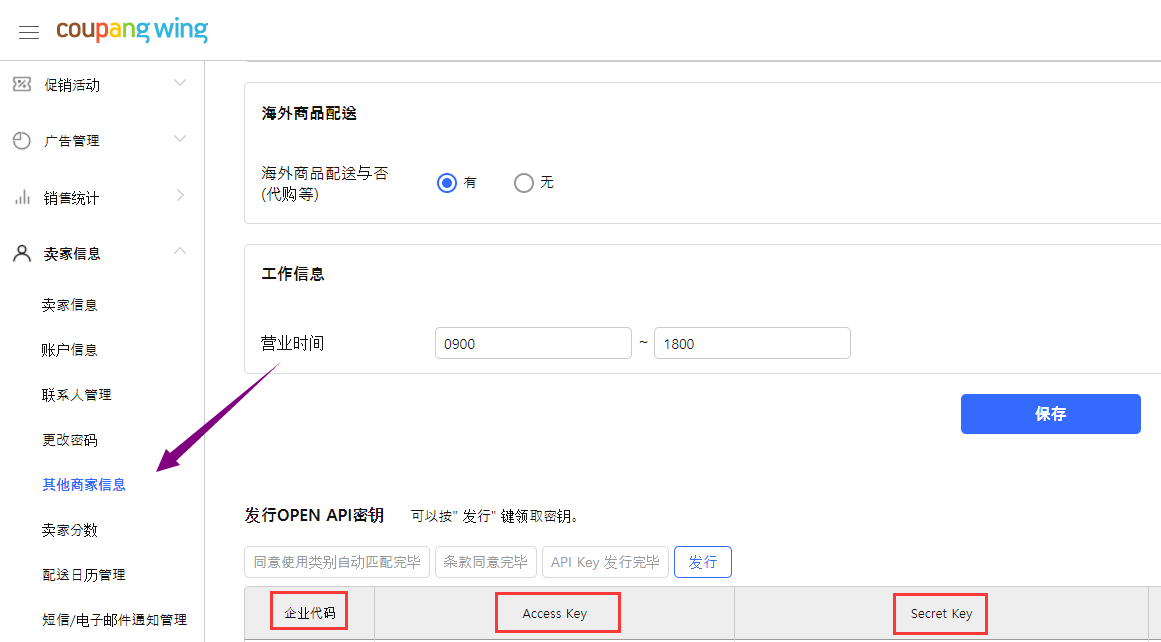Click the 广告管理 pie chart icon
Screen dimensions: 1161x642
pyautogui.click(x=22, y=141)
